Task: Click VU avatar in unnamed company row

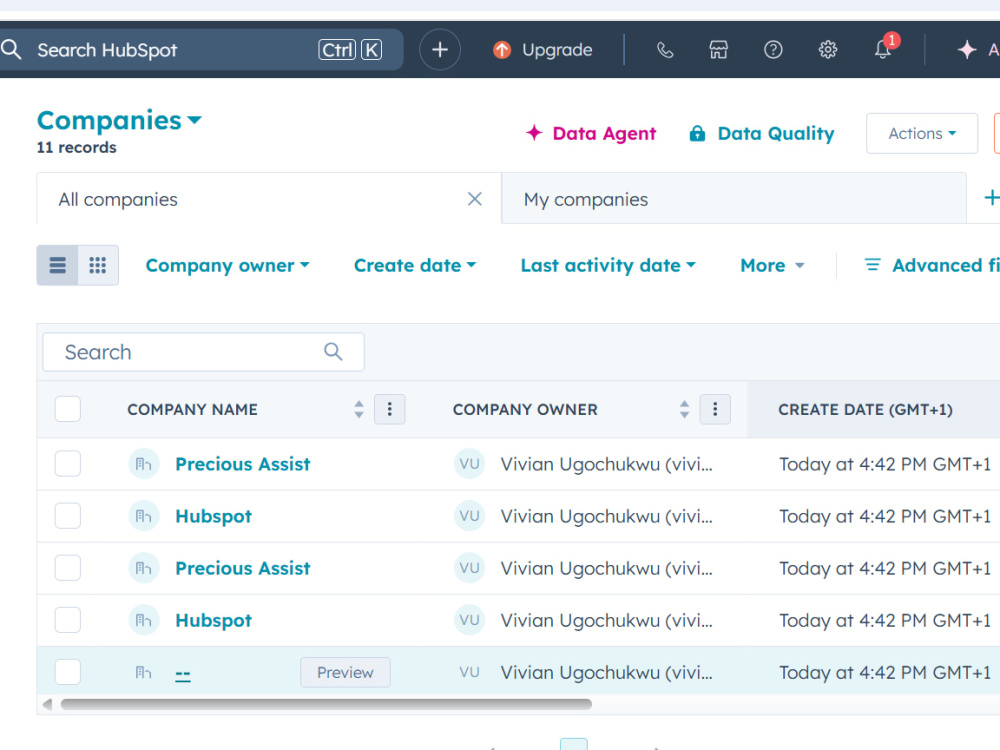Action: (469, 672)
